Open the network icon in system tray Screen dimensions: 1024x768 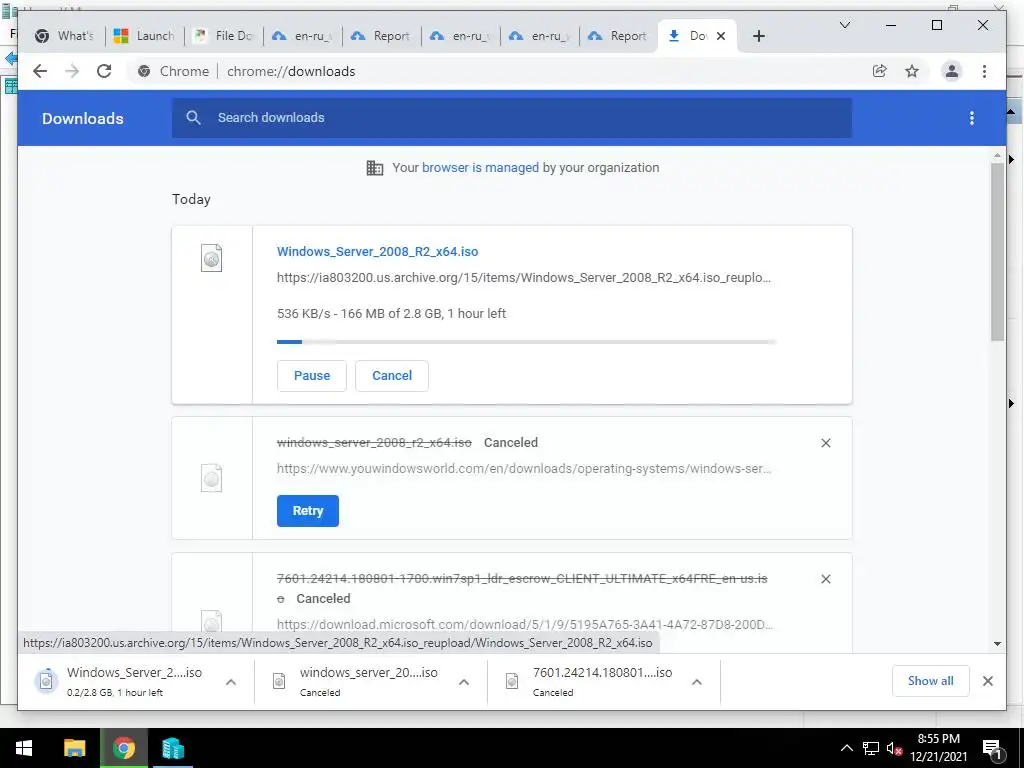click(x=870, y=748)
